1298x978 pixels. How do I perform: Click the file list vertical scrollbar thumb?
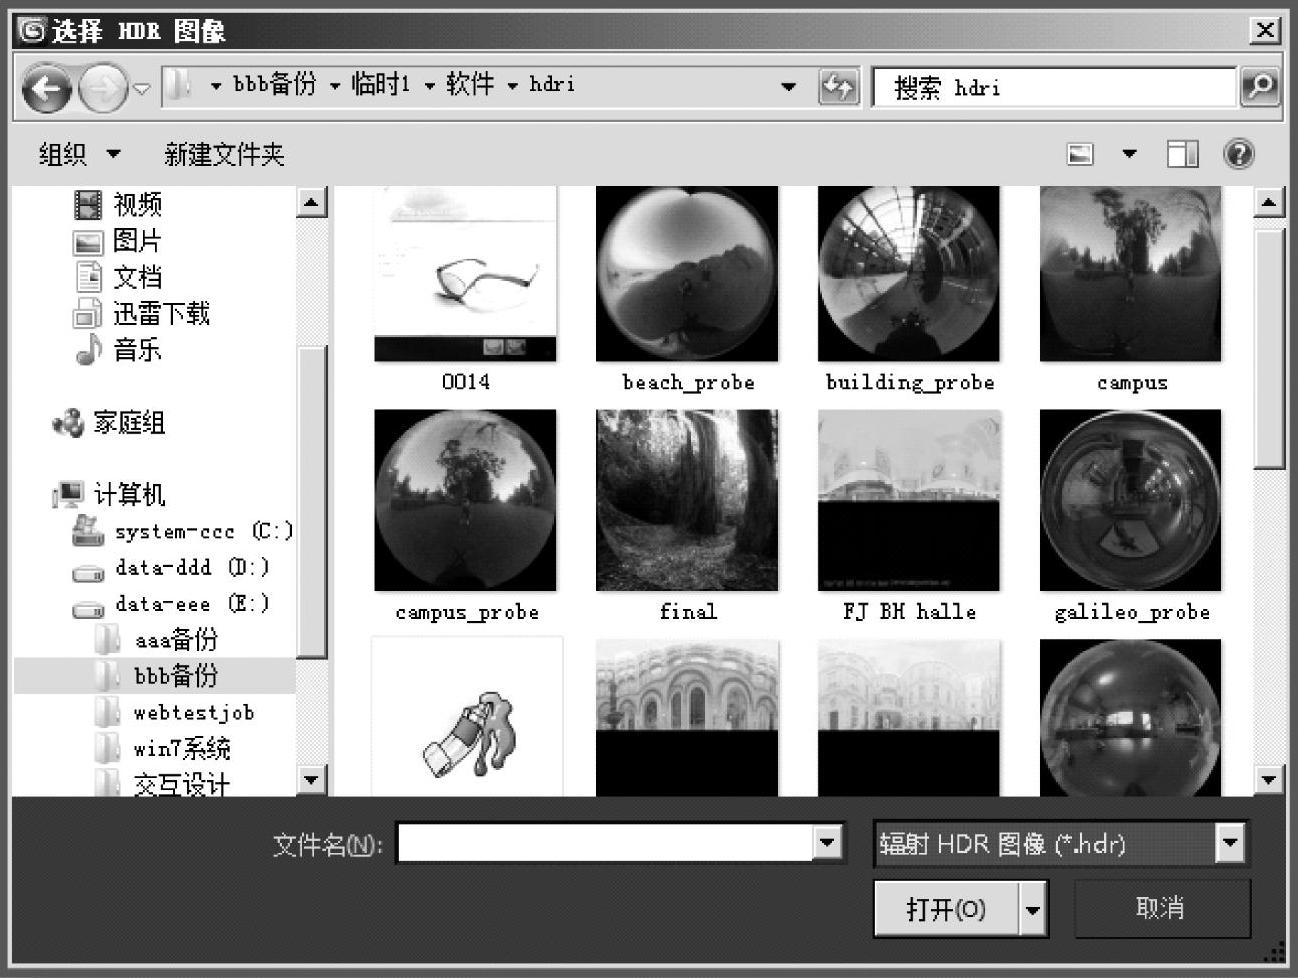click(x=1269, y=347)
